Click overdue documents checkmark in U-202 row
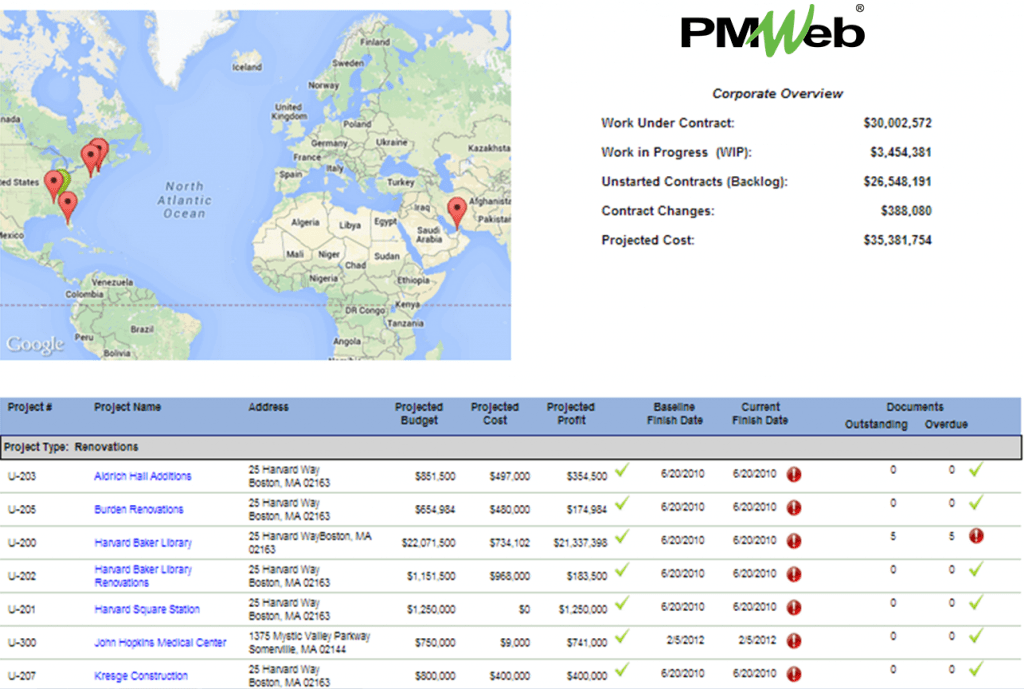Screen dimensions: 1024x689 pos(976,569)
